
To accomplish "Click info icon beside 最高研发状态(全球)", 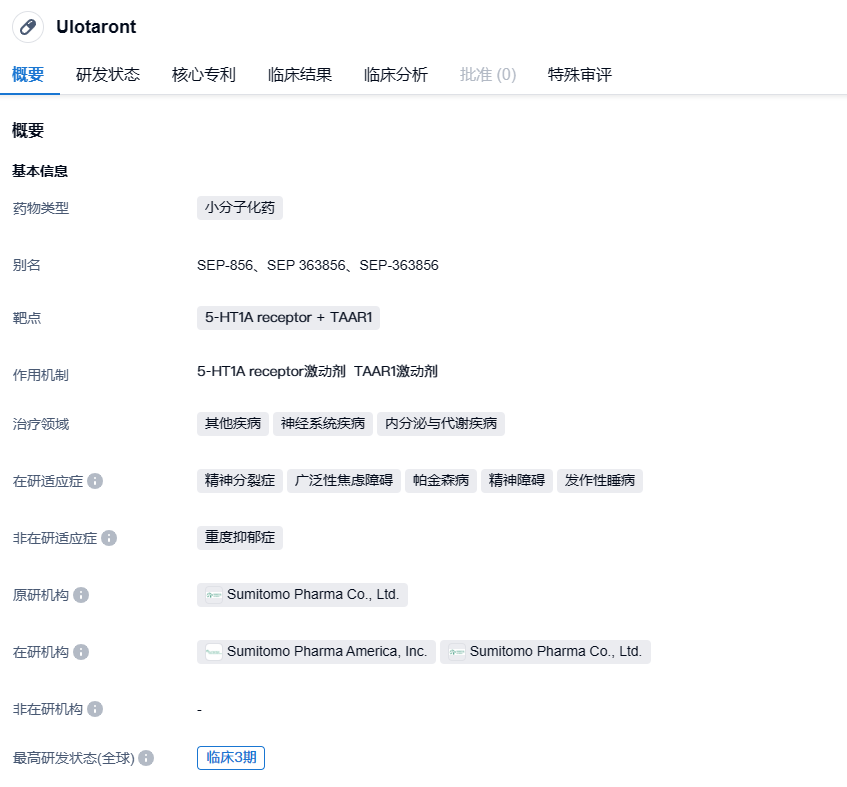I will pyautogui.click(x=146, y=758).
